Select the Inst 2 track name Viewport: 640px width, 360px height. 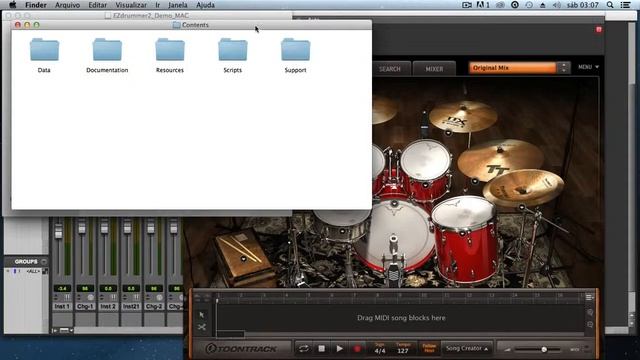click(108, 306)
